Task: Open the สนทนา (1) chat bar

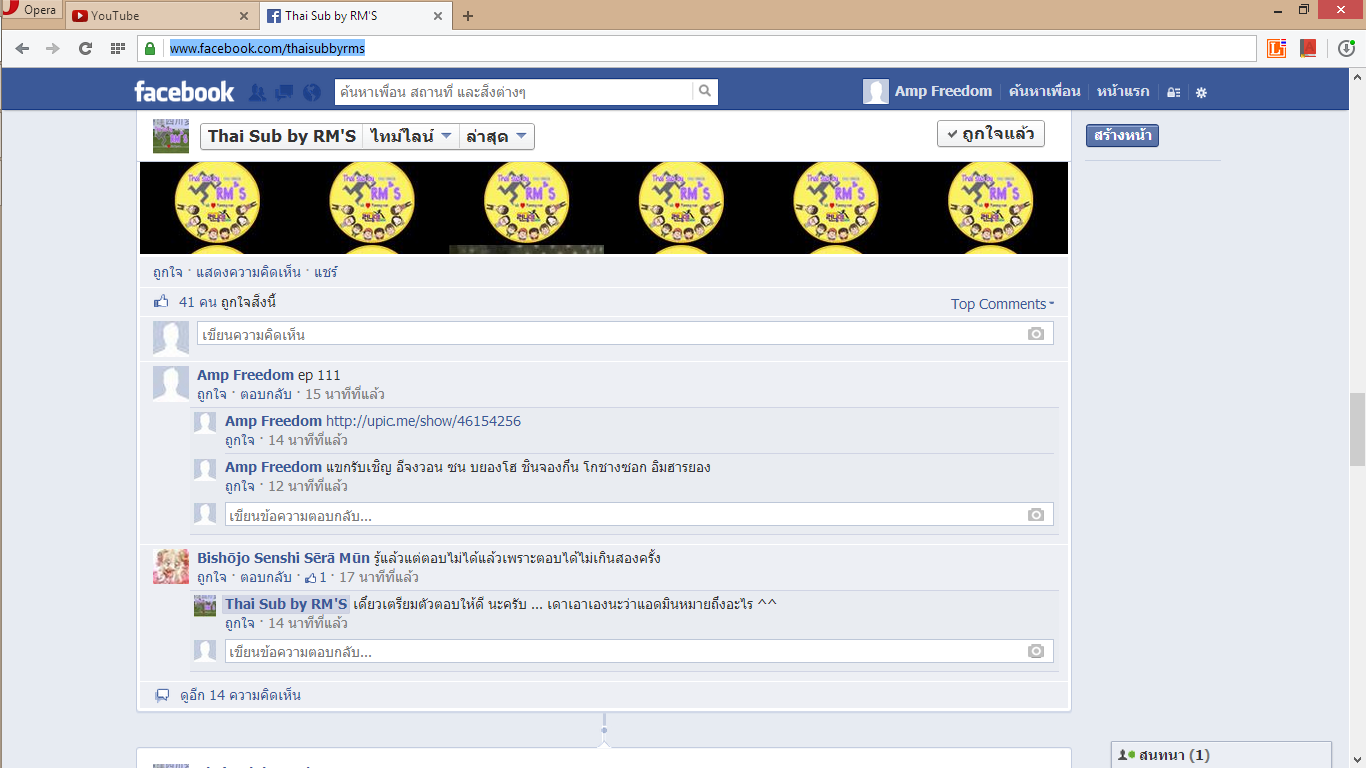Action: pos(1221,755)
